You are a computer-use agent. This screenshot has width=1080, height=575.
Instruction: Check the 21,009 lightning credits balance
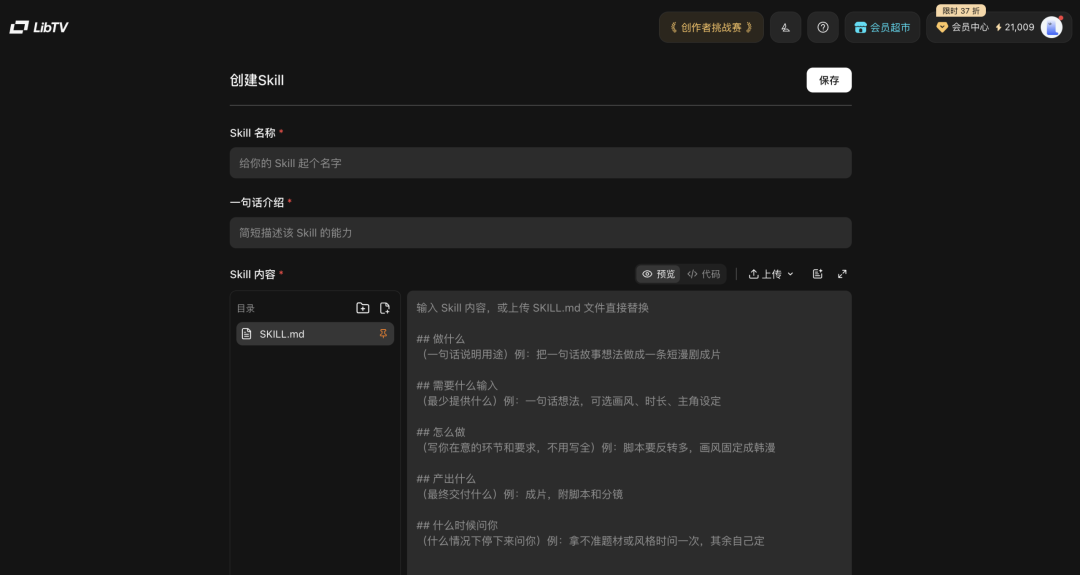[x=1015, y=28]
